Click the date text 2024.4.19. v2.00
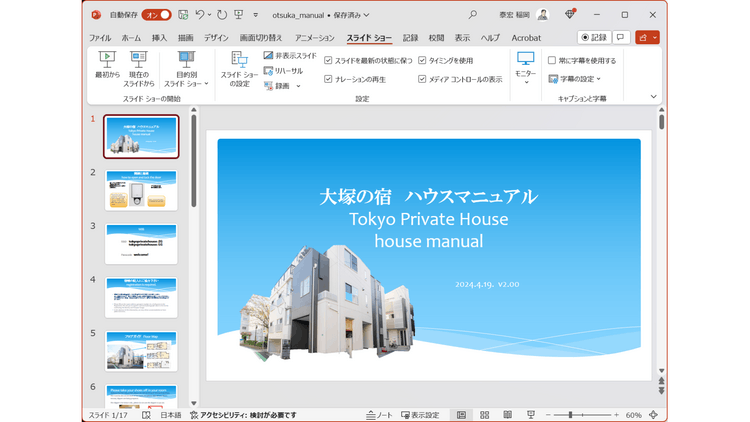 [487, 284]
